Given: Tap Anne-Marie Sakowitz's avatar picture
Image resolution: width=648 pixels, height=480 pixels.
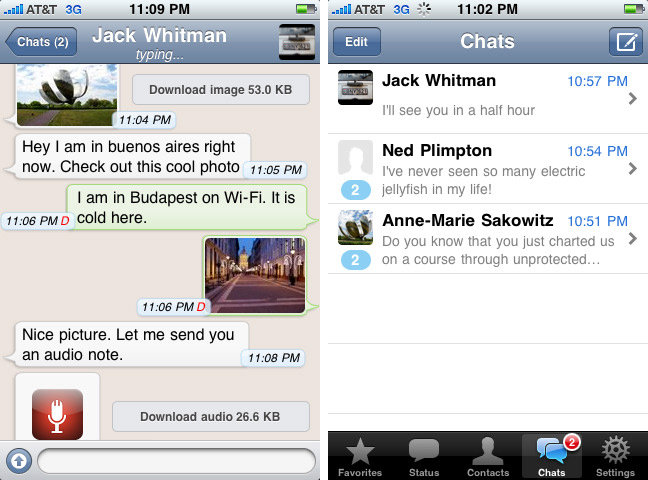Looking at the screenshot, I should tap(355, 227).
